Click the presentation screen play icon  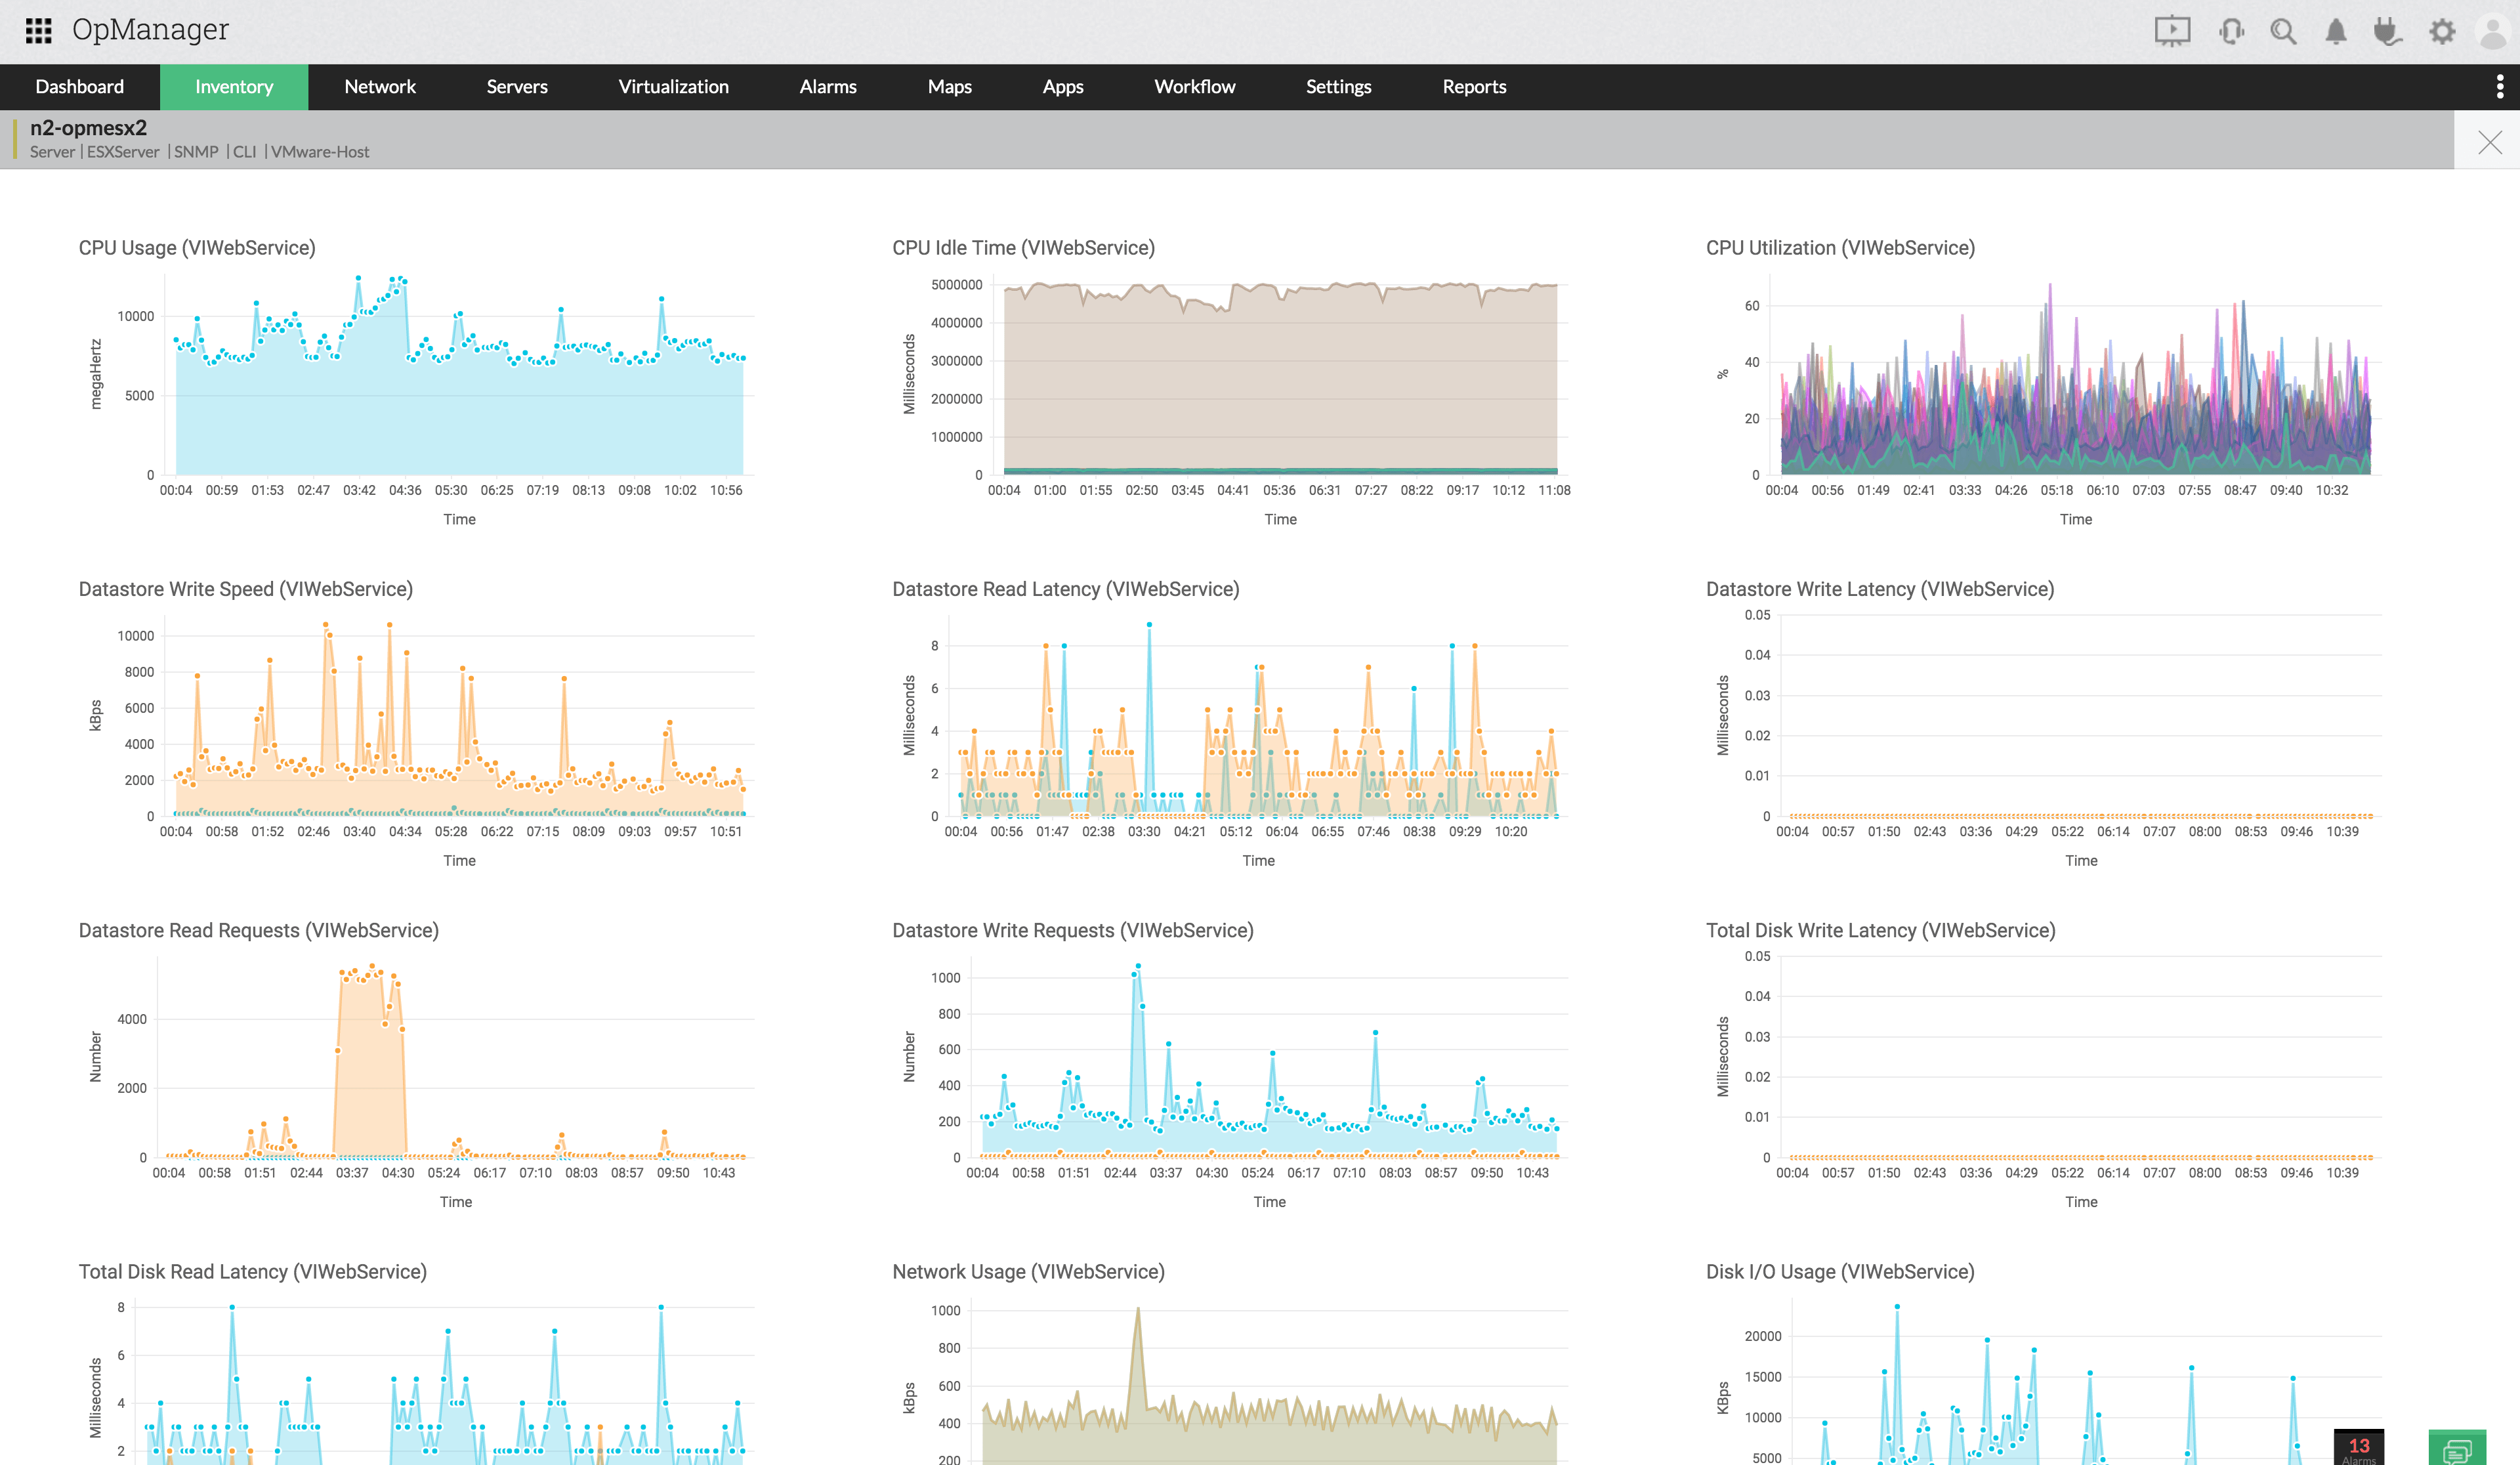pos(2171,31)
